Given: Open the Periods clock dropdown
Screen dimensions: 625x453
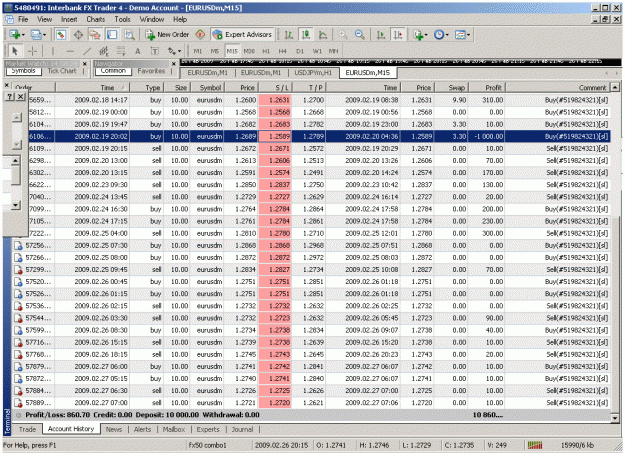Looking at the screenshot, I should click(441, 35).
